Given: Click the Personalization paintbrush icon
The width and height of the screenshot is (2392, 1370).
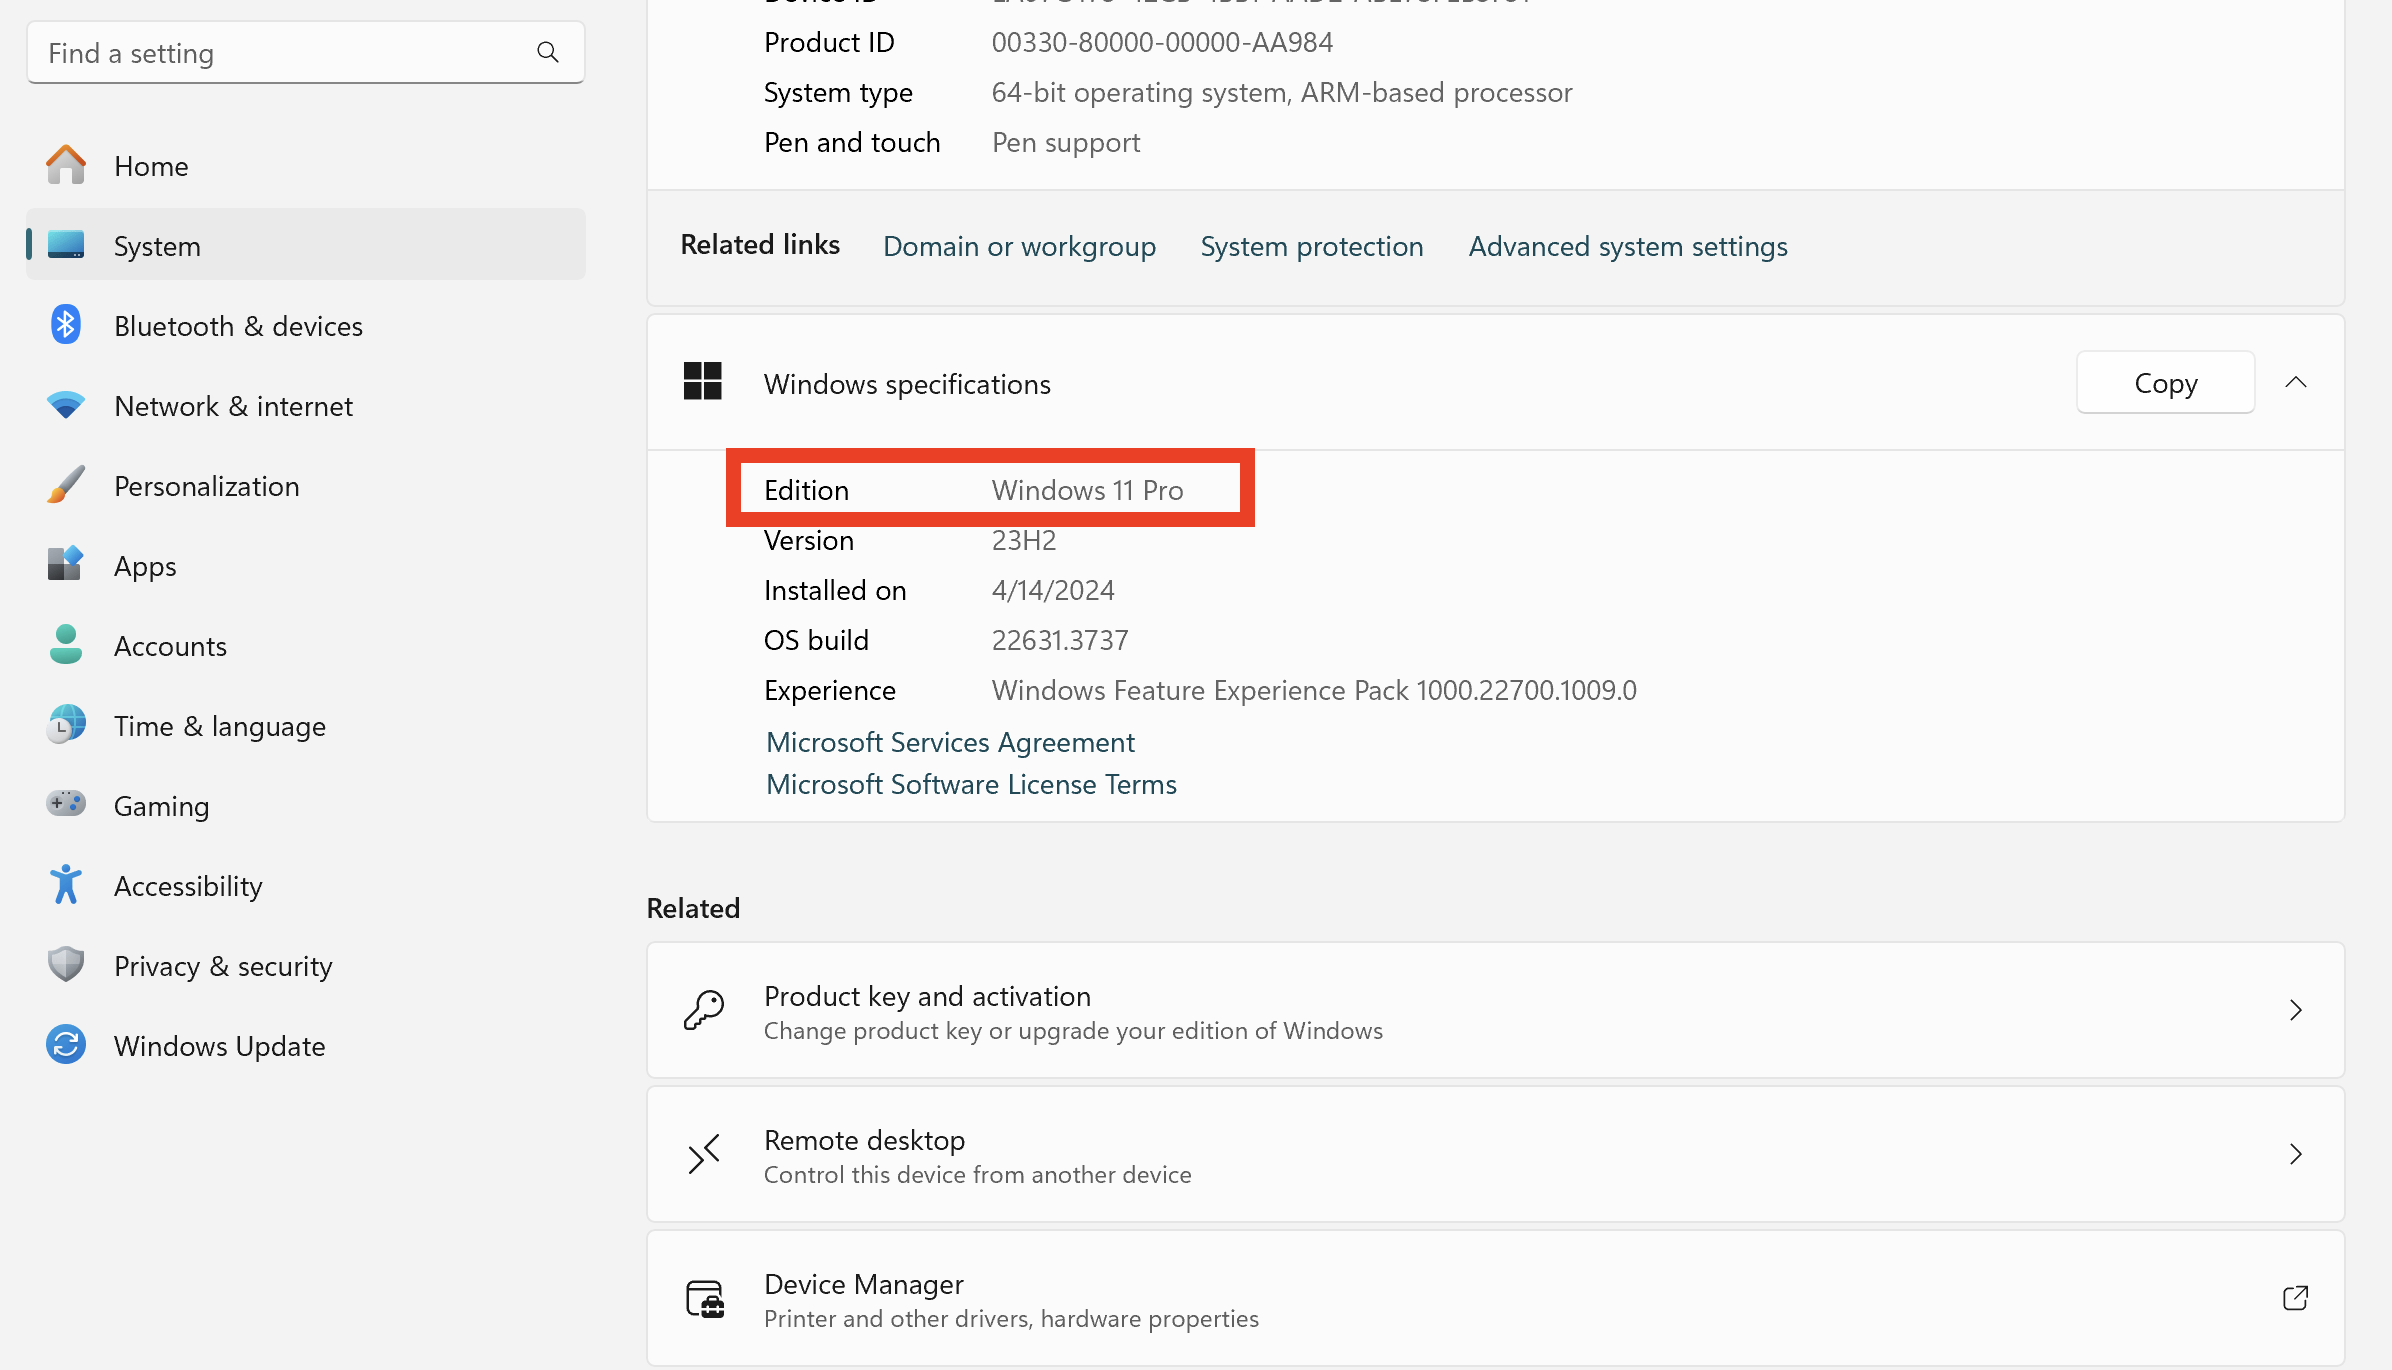Looking at the screenshot, I should point(66,485).
